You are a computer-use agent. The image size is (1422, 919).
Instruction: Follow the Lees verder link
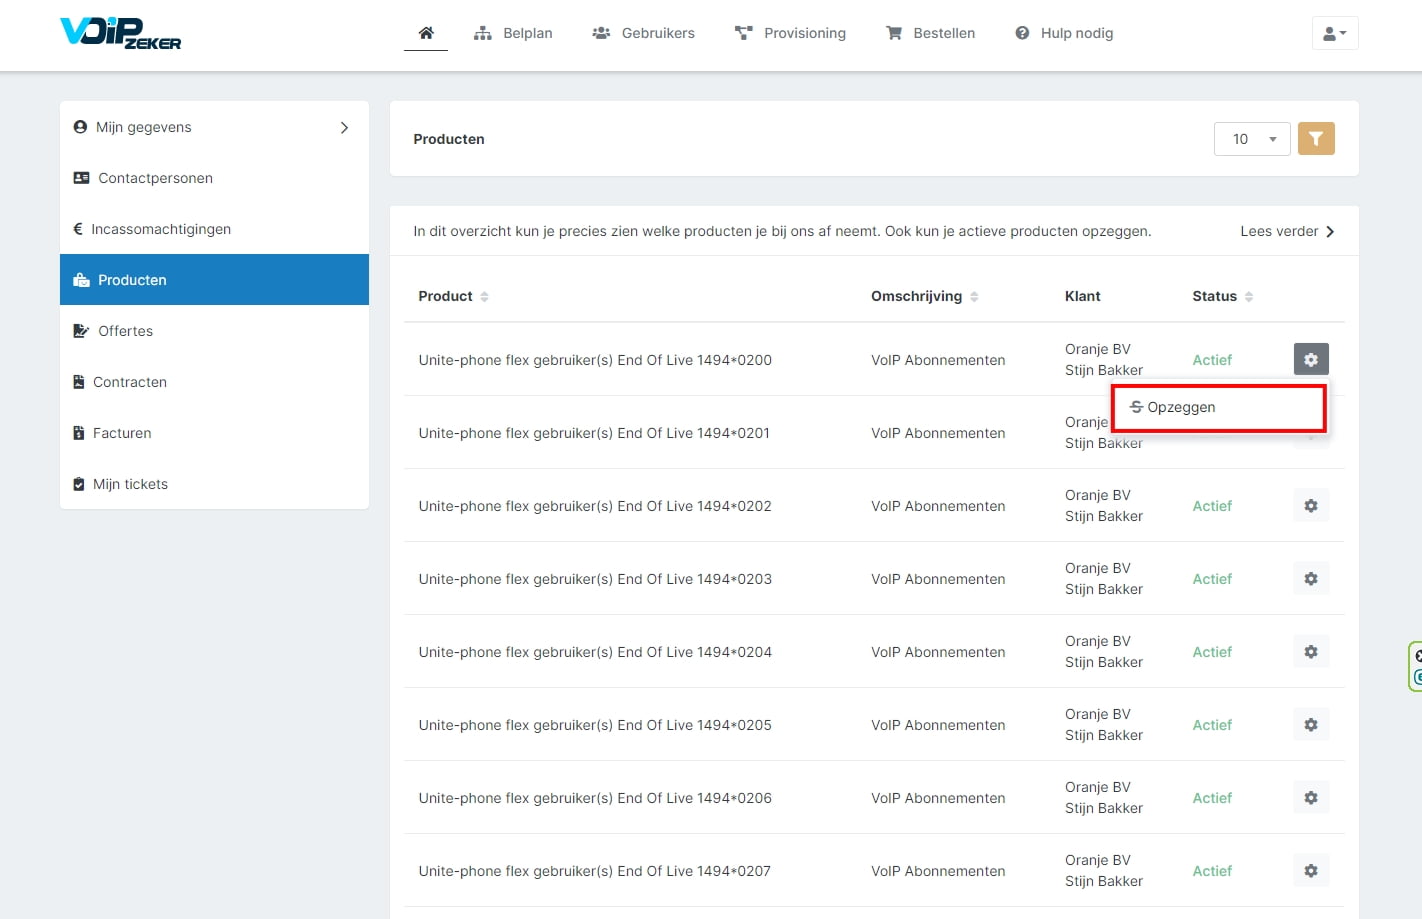pos(1287,231)
